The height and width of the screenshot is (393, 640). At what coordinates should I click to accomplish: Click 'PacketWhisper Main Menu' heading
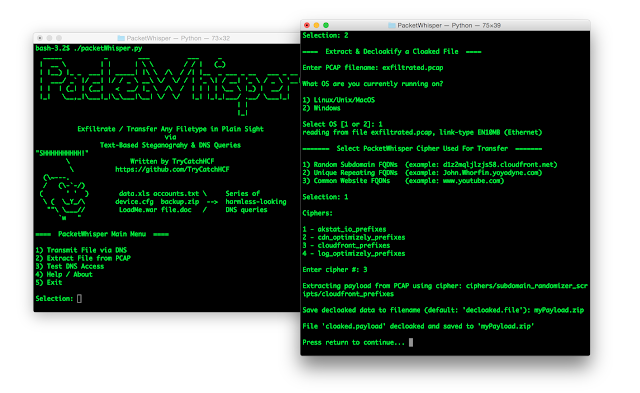pos(102,234)
